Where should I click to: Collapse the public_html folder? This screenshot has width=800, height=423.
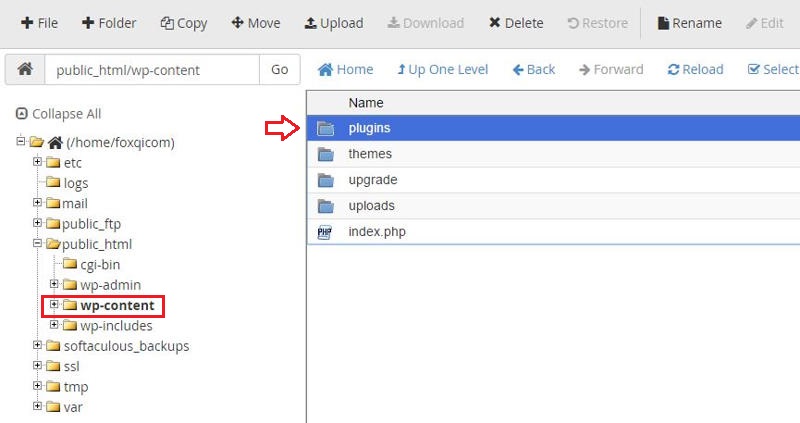pos(37,243)
